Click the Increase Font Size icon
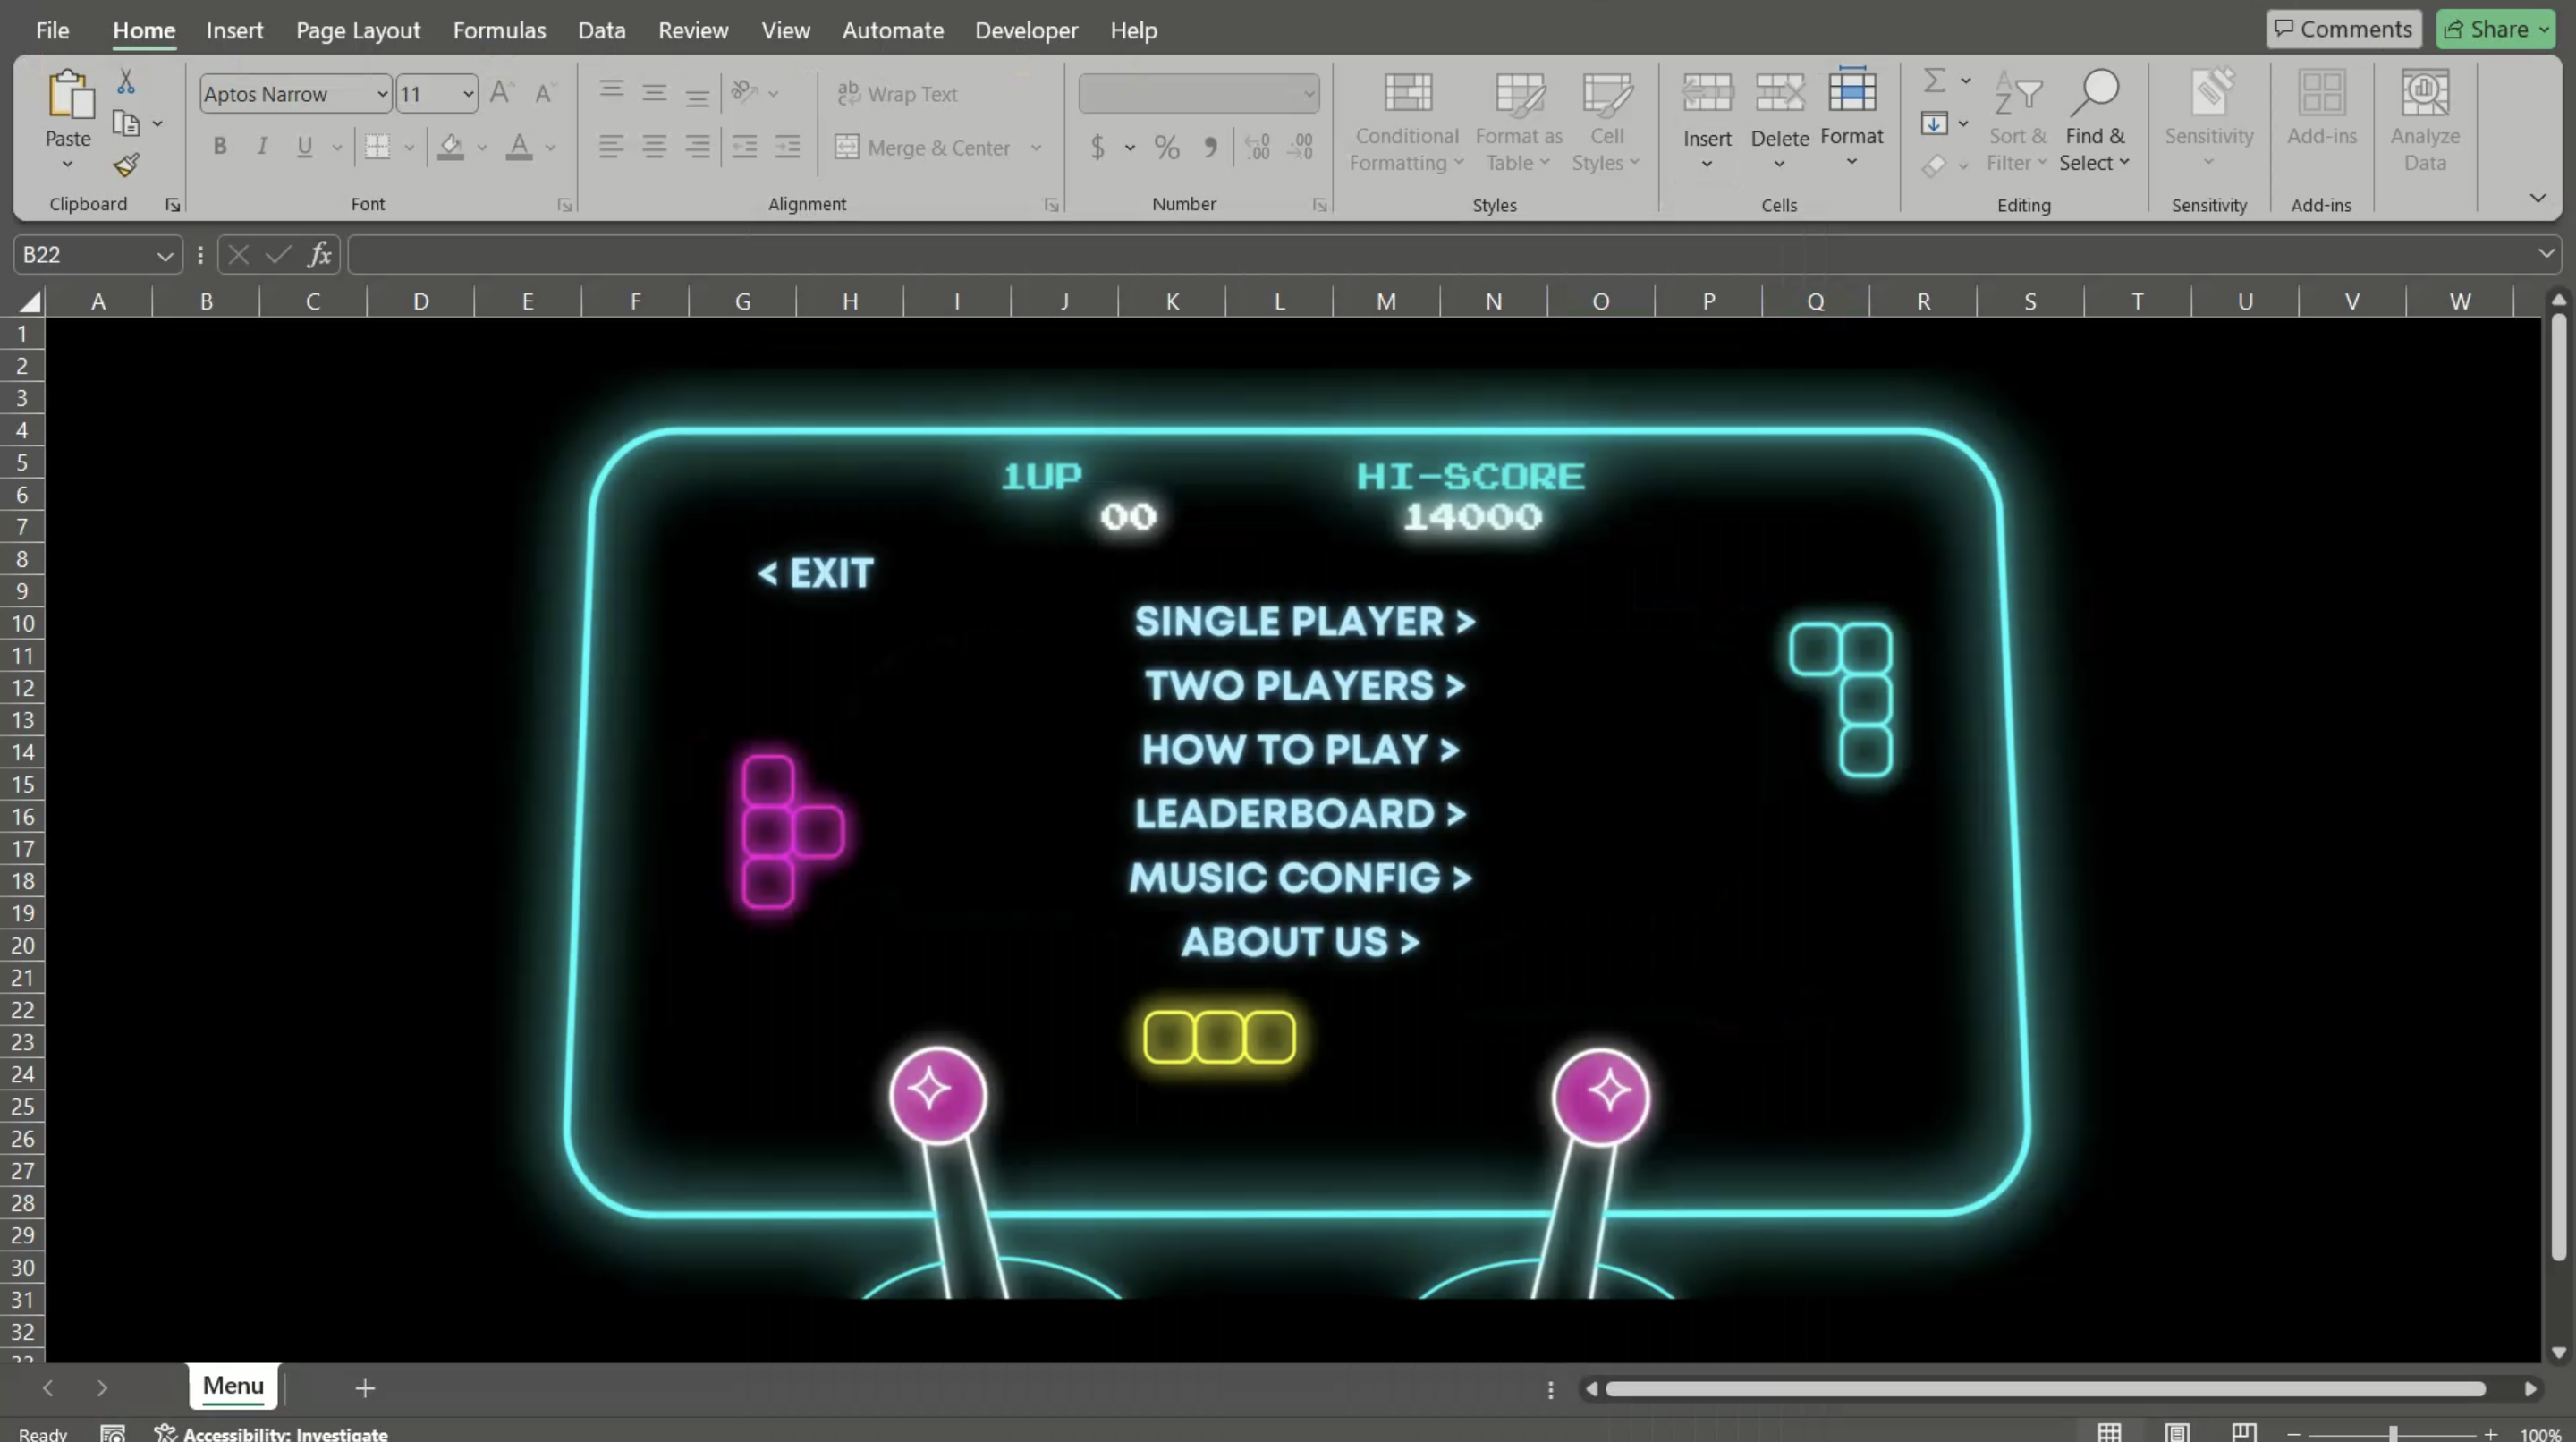The image size is (2576, 1442). point(501,93)
